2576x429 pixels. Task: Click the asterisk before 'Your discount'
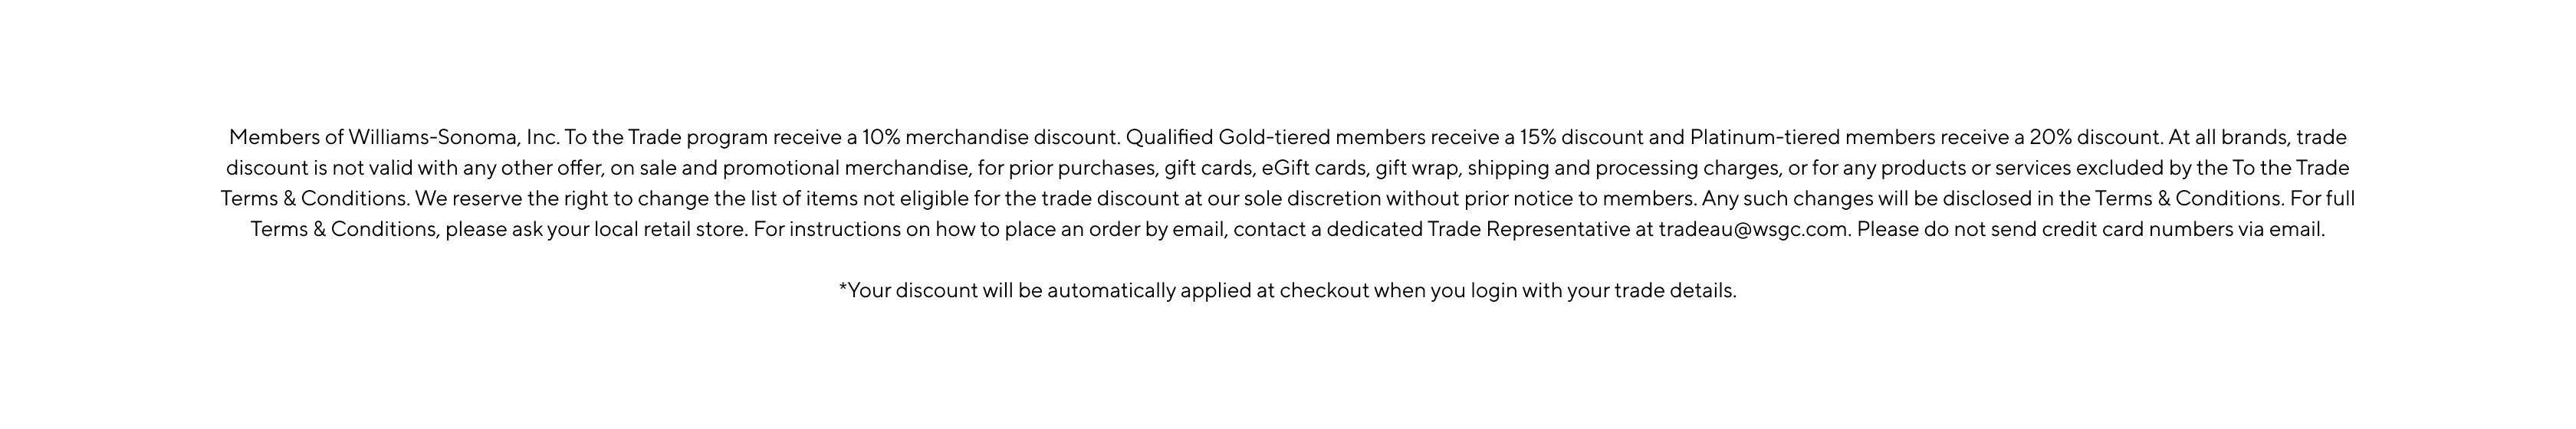[843, 288]
